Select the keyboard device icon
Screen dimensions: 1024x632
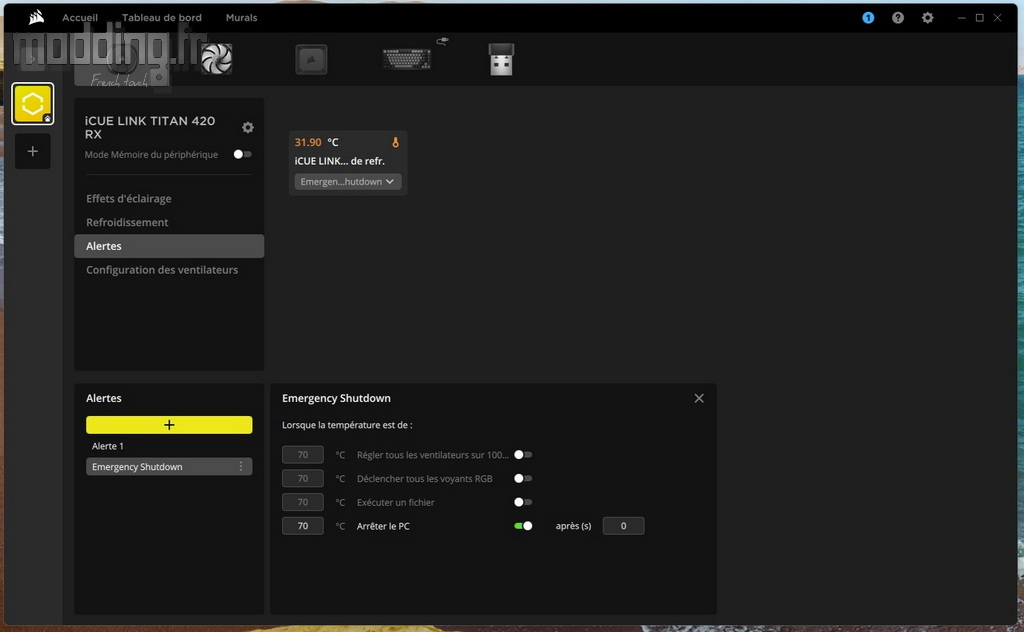[x=407, y=59]
